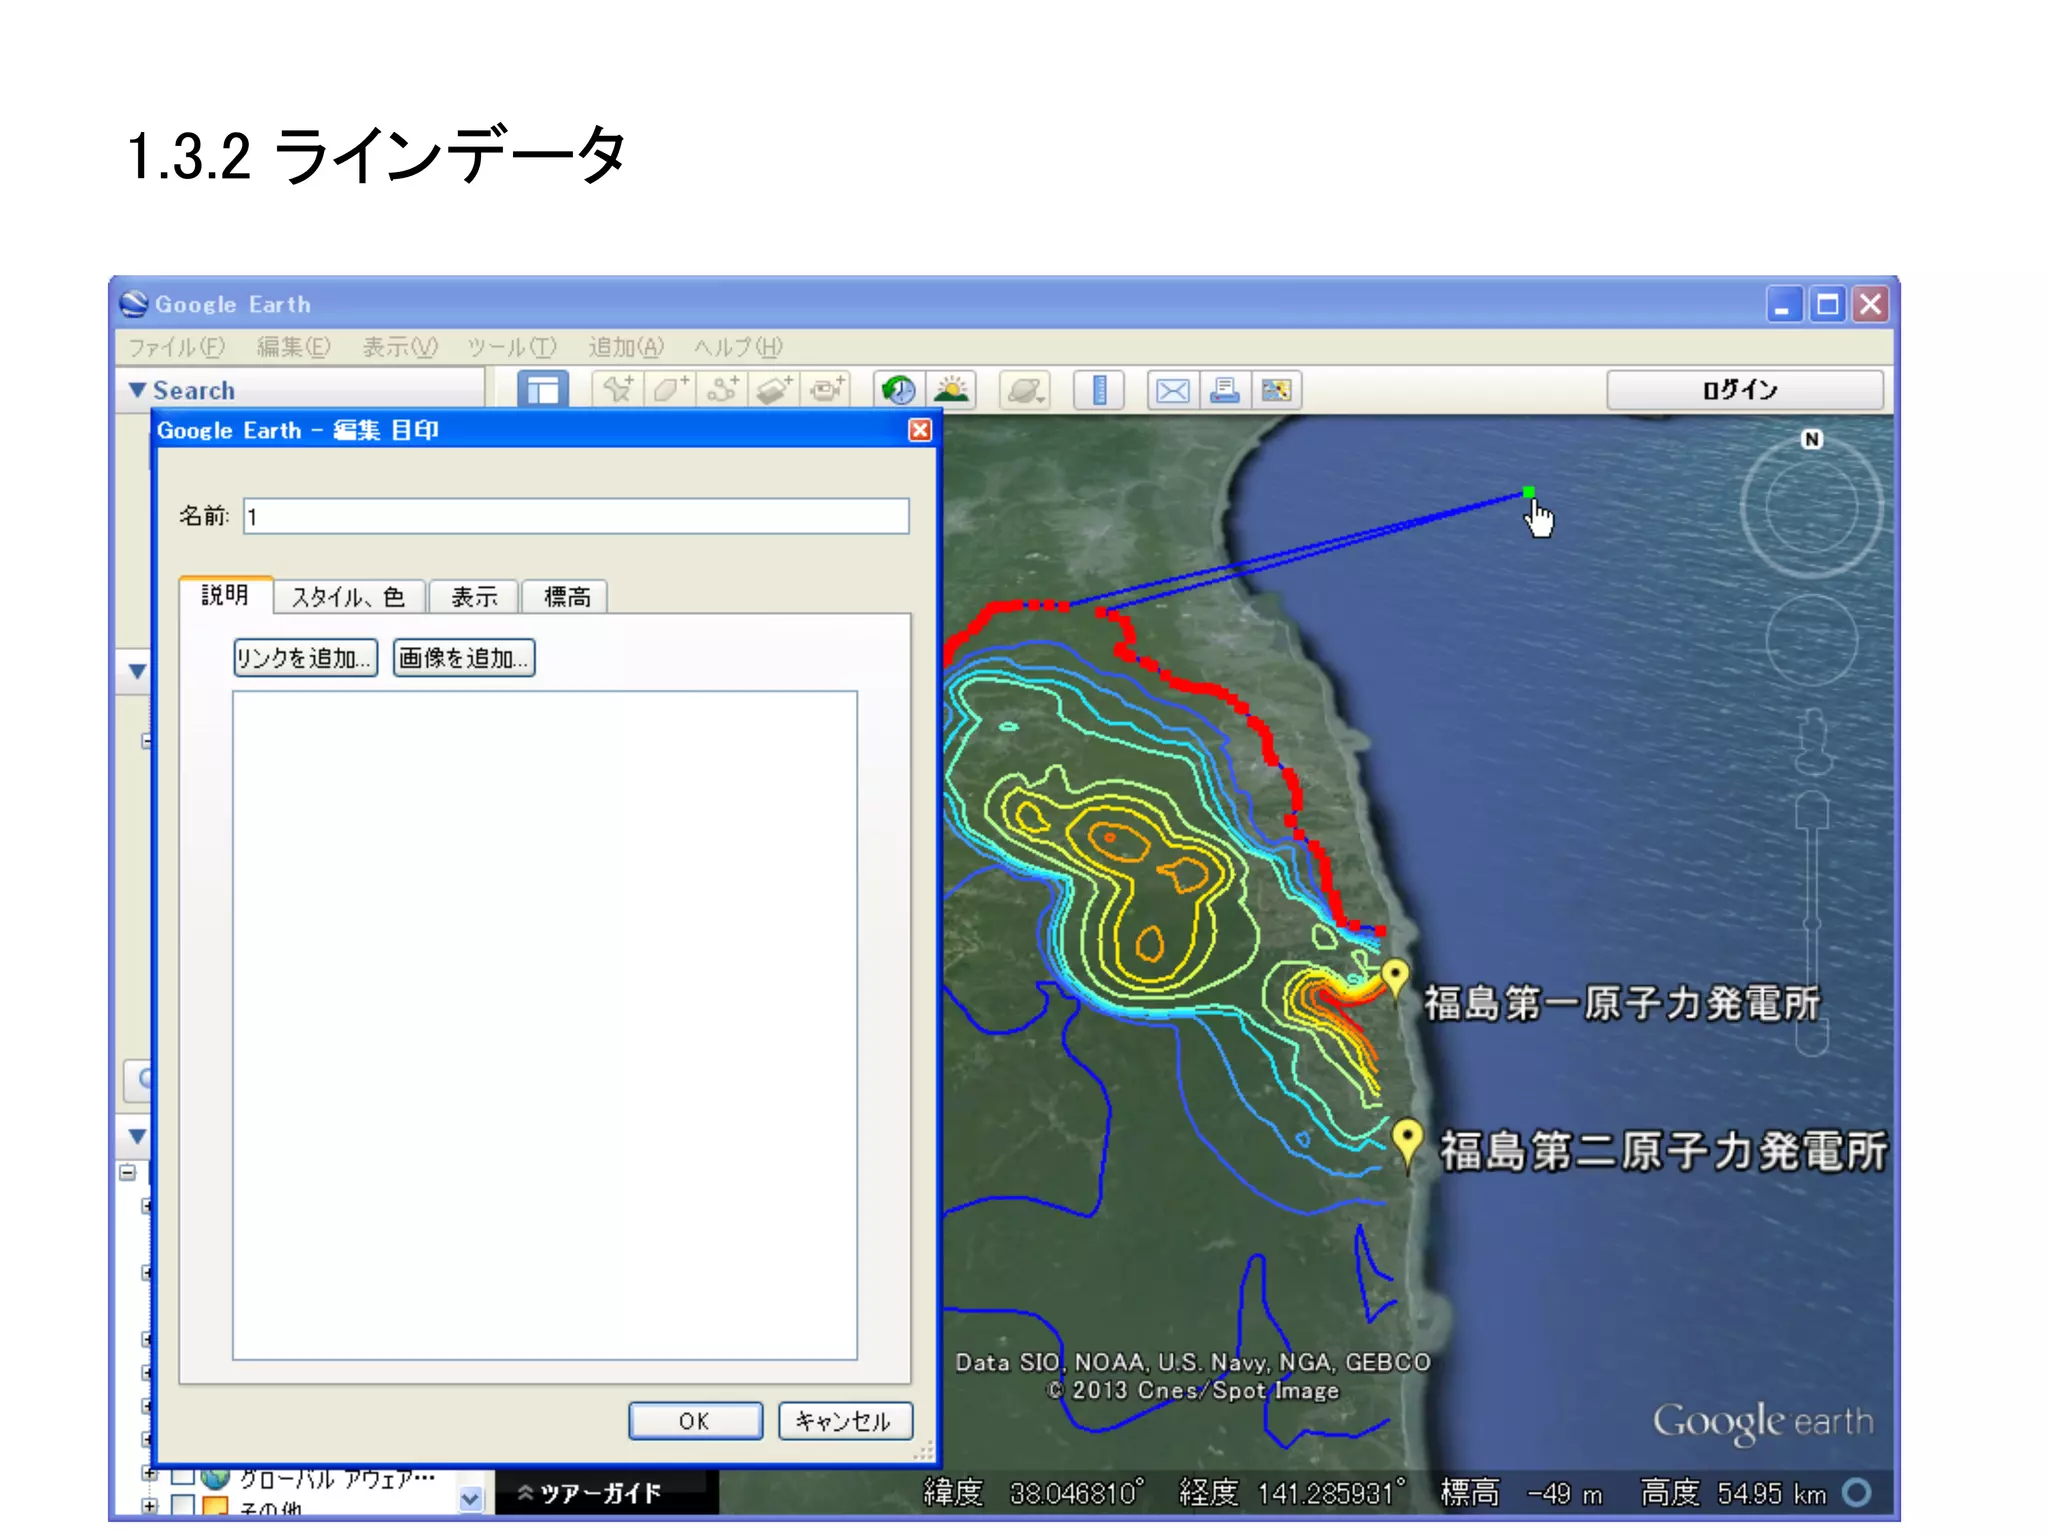Open the 編集(E) menu
Screen dimensions: 2048x1536
pyautogui.click(x=293, y=347)
